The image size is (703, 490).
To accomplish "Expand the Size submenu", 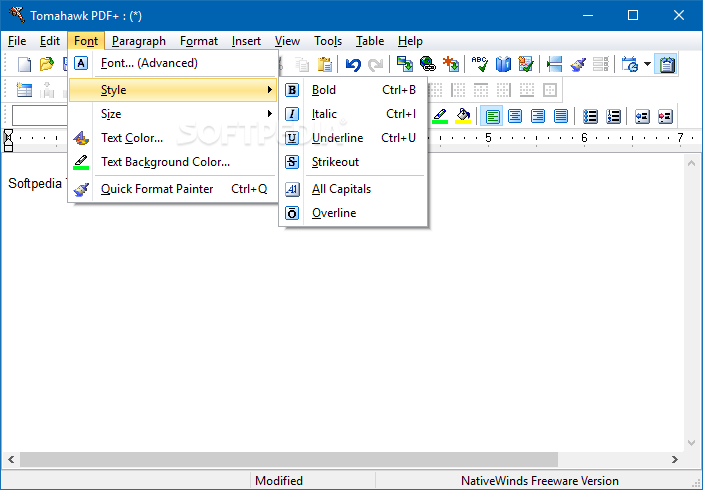I will (x=173, y=114).
